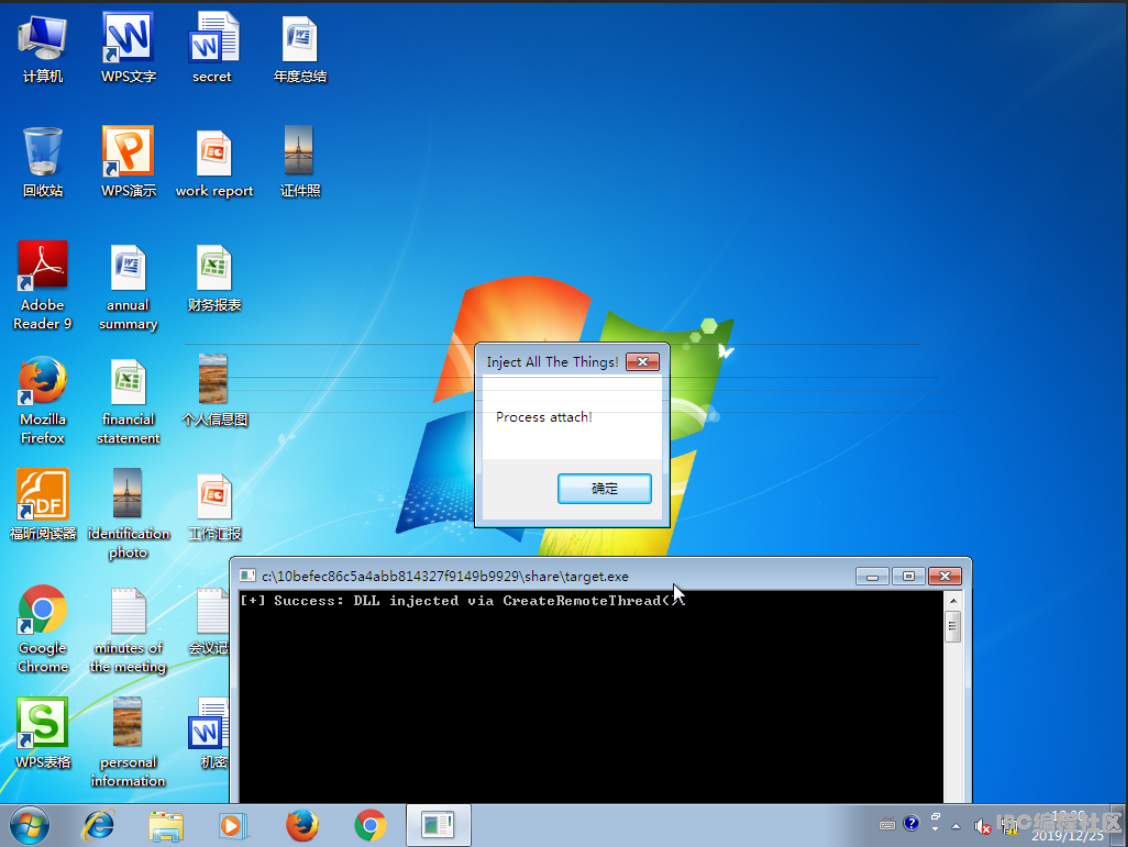Maximize the target.exe console window

[908, 576]
